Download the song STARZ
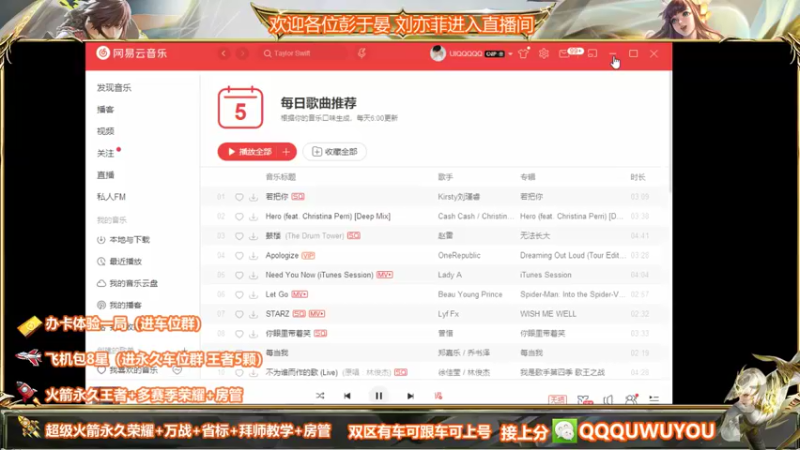Image resolution: width=800 pixels, height=450 pixels. 253,314
